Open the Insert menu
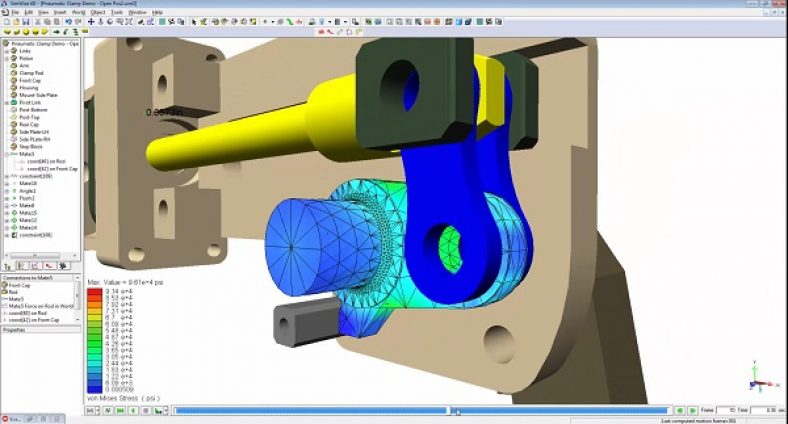 pyautogui.click(x=60, y=12)
